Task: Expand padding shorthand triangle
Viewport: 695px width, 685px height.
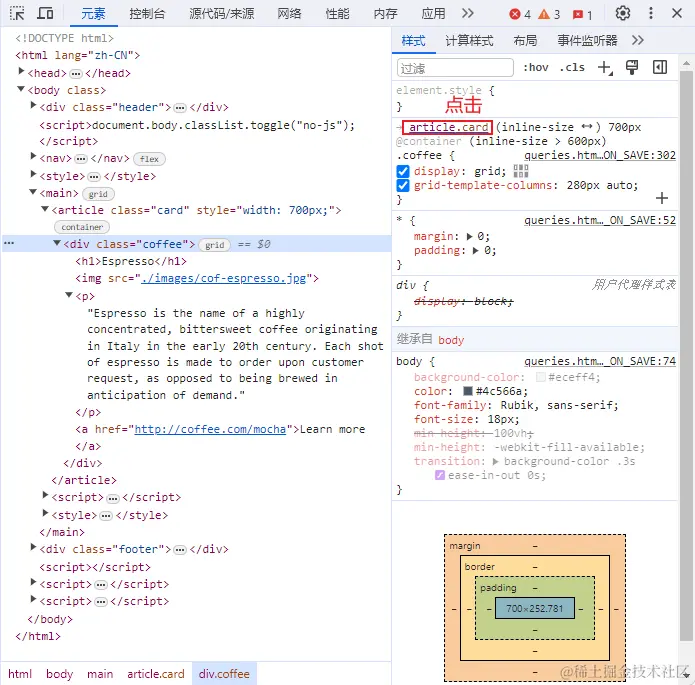Action: pos(476,251)
